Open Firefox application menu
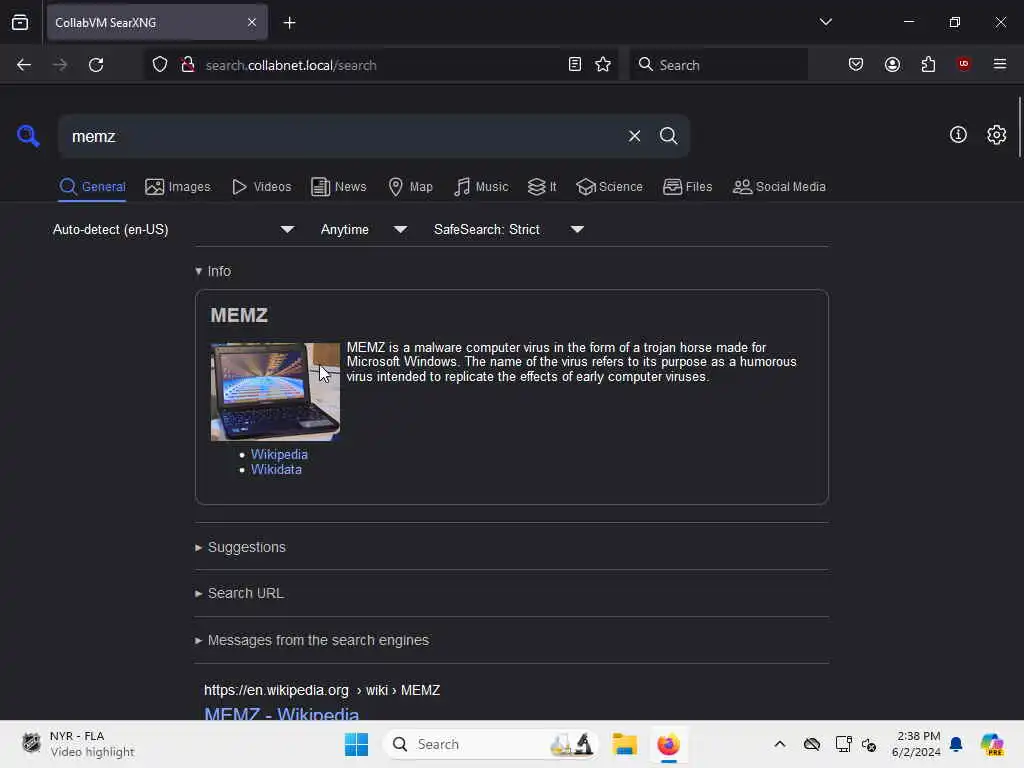Viewport: 1024px width, 768px height. coord(999,64)
